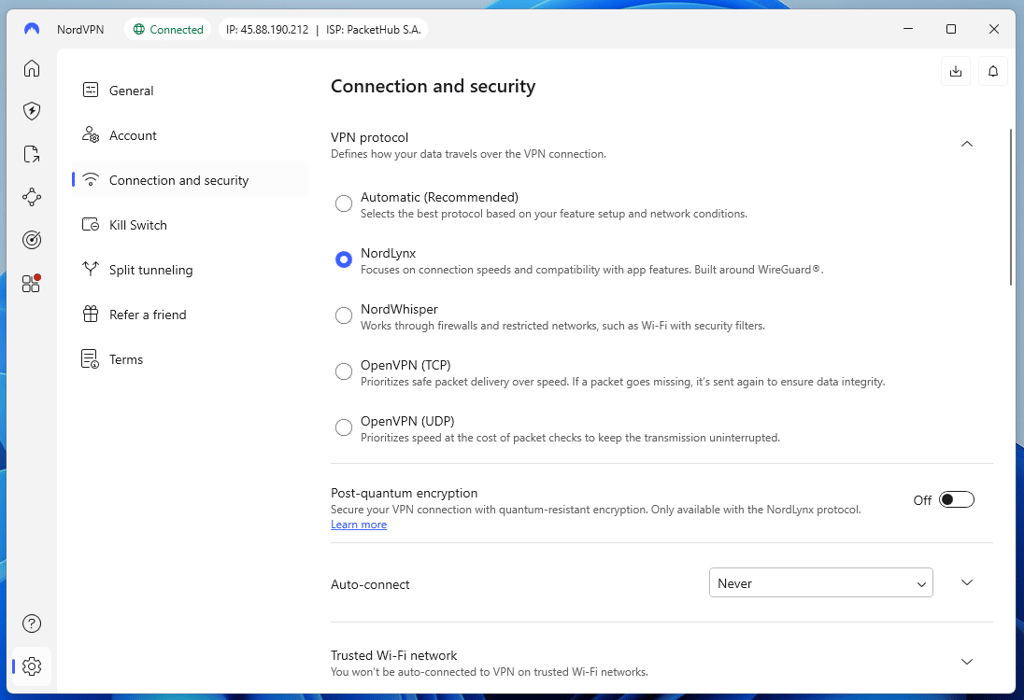The width and height of the screenshot is (1024, 700).
Task: Click General settings icon
Action: pos(91,90)
